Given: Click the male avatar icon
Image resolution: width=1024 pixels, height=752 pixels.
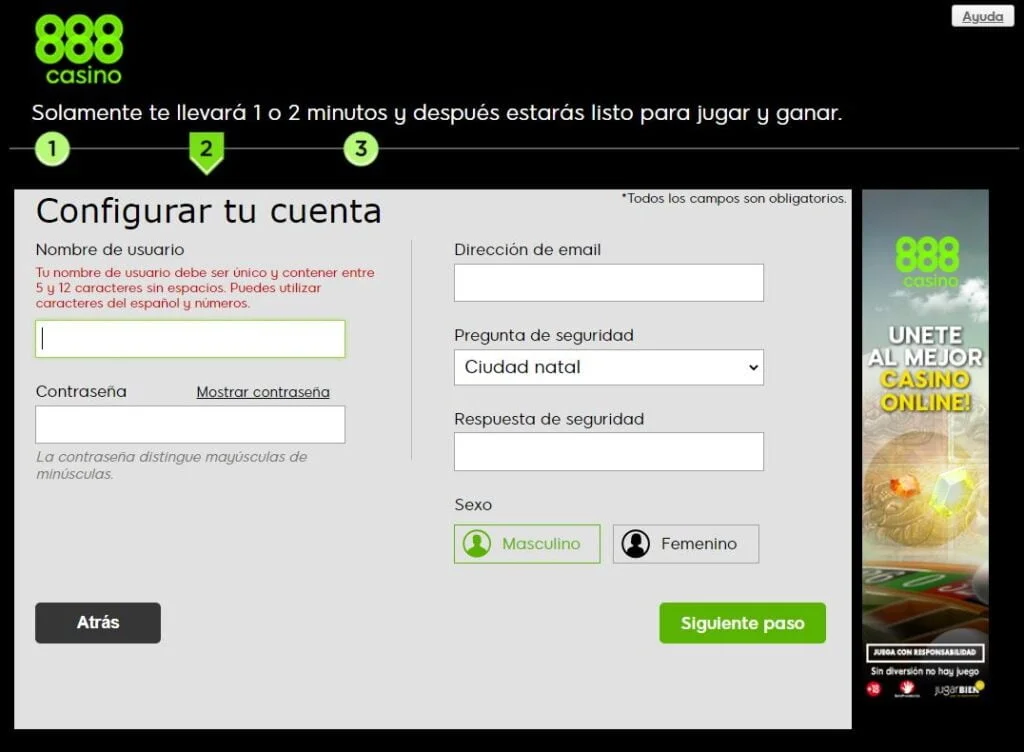Looking at the screenshot, I should (x=477, y=544).
